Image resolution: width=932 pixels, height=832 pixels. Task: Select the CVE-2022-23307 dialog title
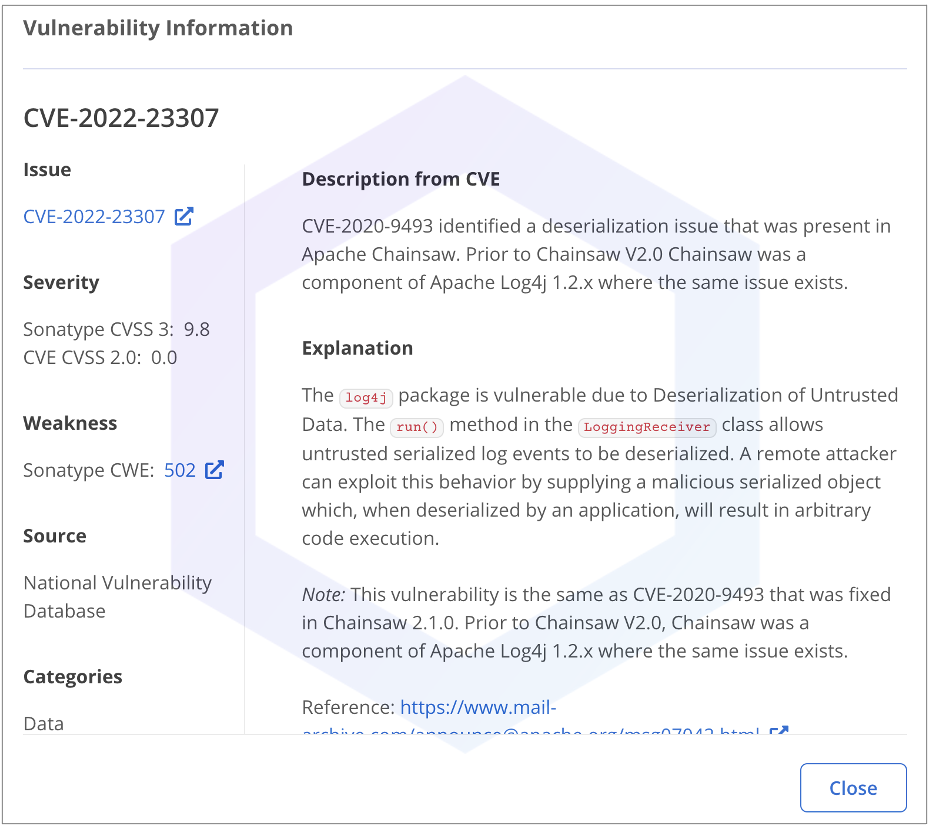click(121, 118)
